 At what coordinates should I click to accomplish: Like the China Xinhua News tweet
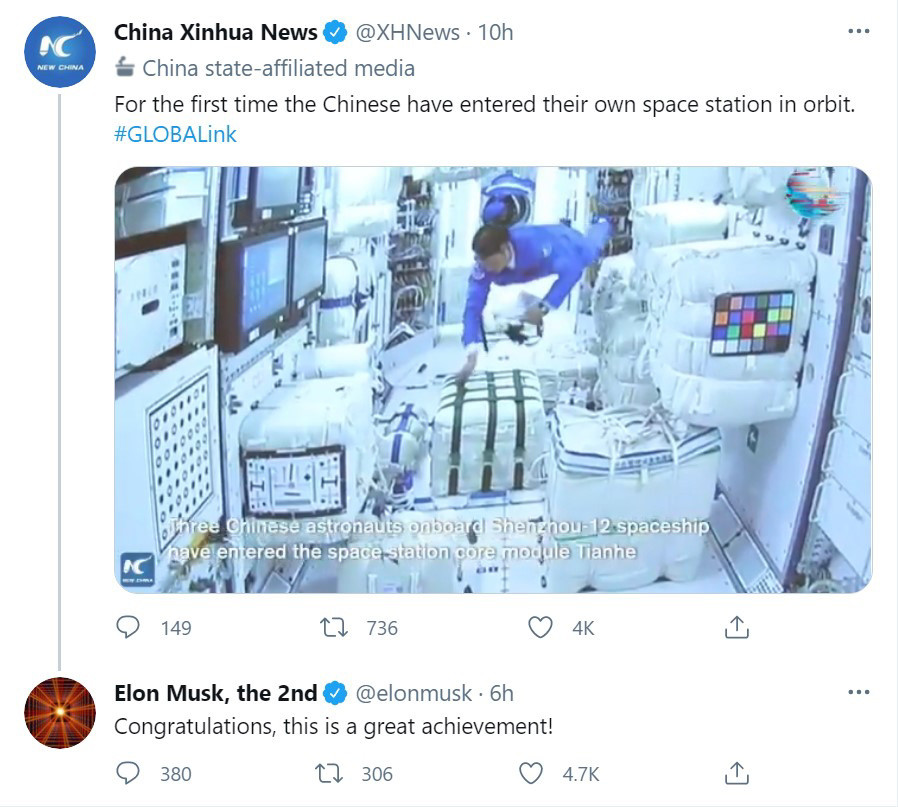click(x=541, y=628)
